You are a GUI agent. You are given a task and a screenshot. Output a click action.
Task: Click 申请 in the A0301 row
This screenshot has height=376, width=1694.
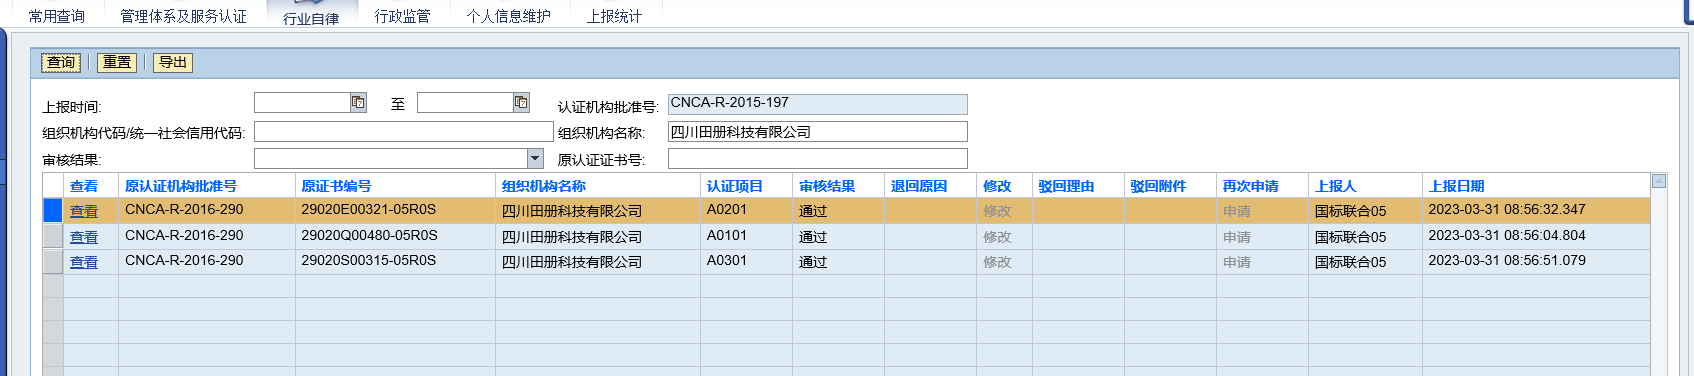tap(1237, 262)
